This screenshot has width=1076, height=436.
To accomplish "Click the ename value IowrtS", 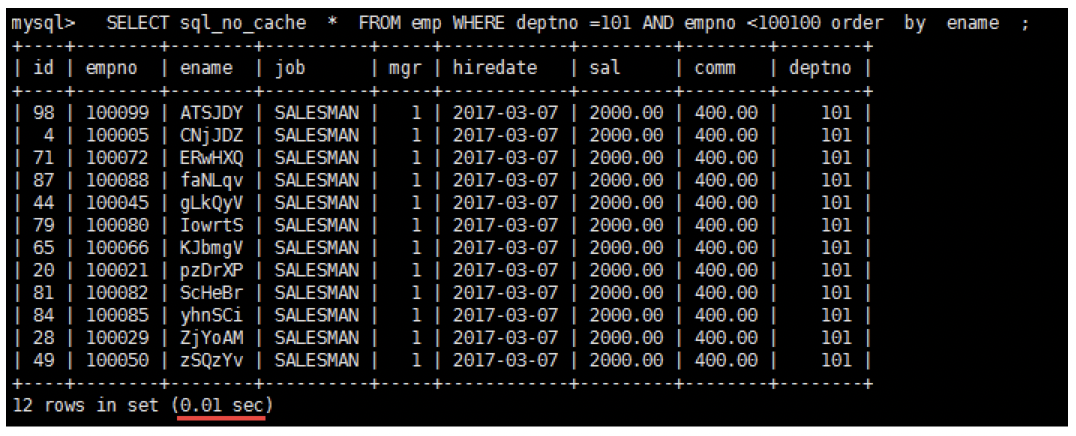I will point(211,225).
